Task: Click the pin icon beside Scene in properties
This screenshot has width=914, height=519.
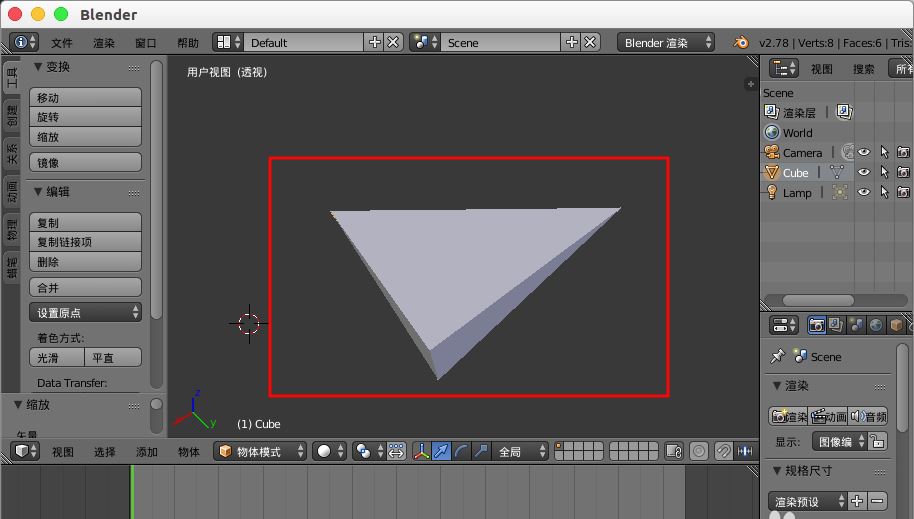Action: (x=778, y=356)
